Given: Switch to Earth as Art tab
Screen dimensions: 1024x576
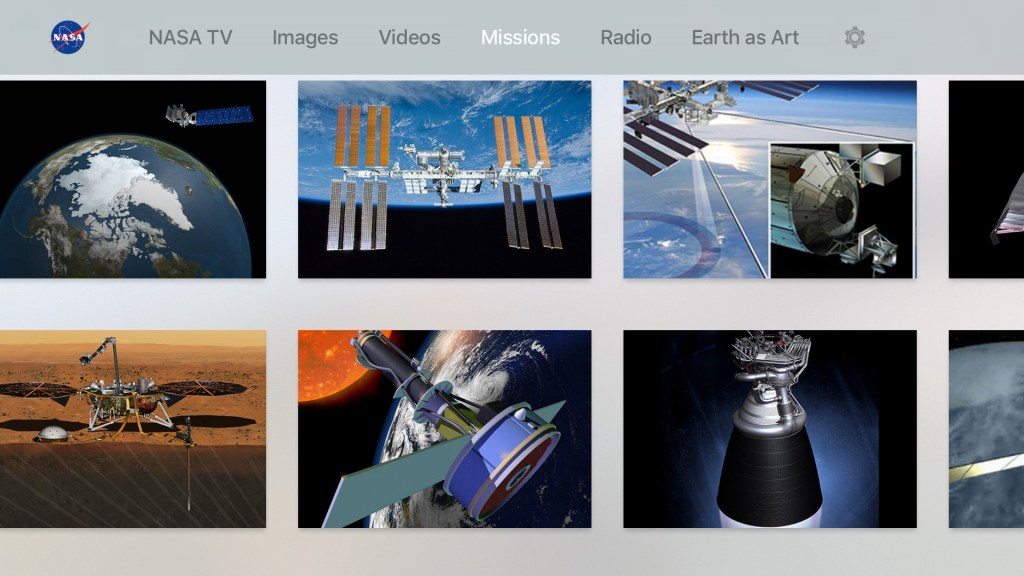Looking at the screenshot, I should click(x=745, y=38).
